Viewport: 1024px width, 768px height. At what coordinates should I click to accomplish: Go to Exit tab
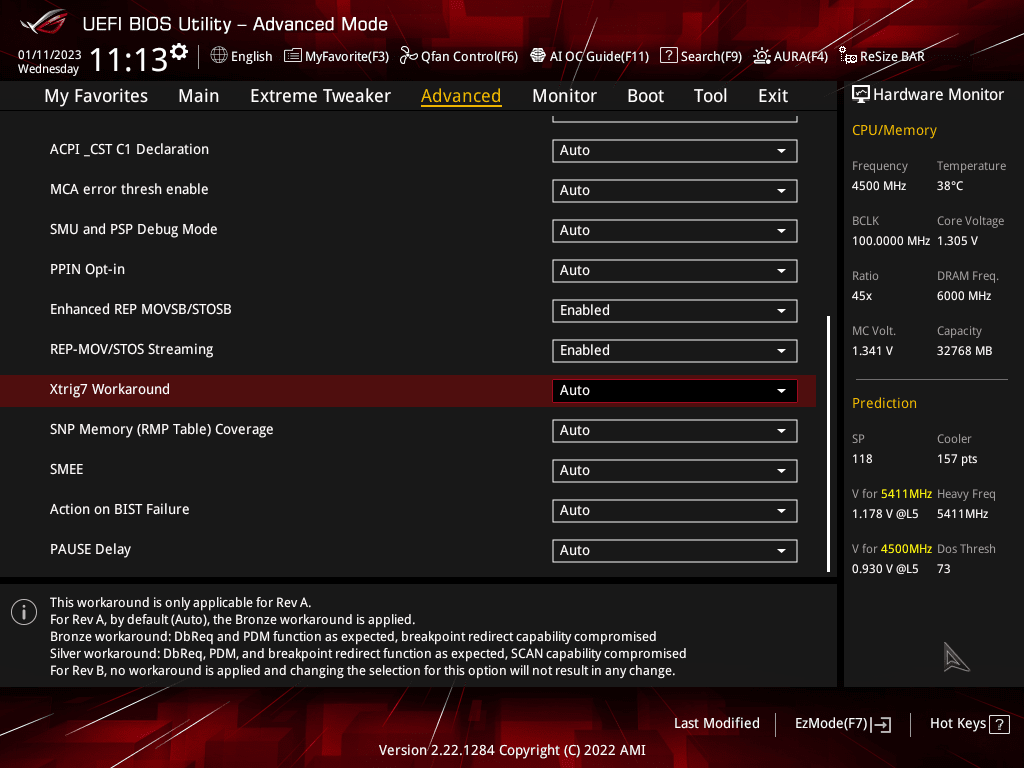coord(773,96)
